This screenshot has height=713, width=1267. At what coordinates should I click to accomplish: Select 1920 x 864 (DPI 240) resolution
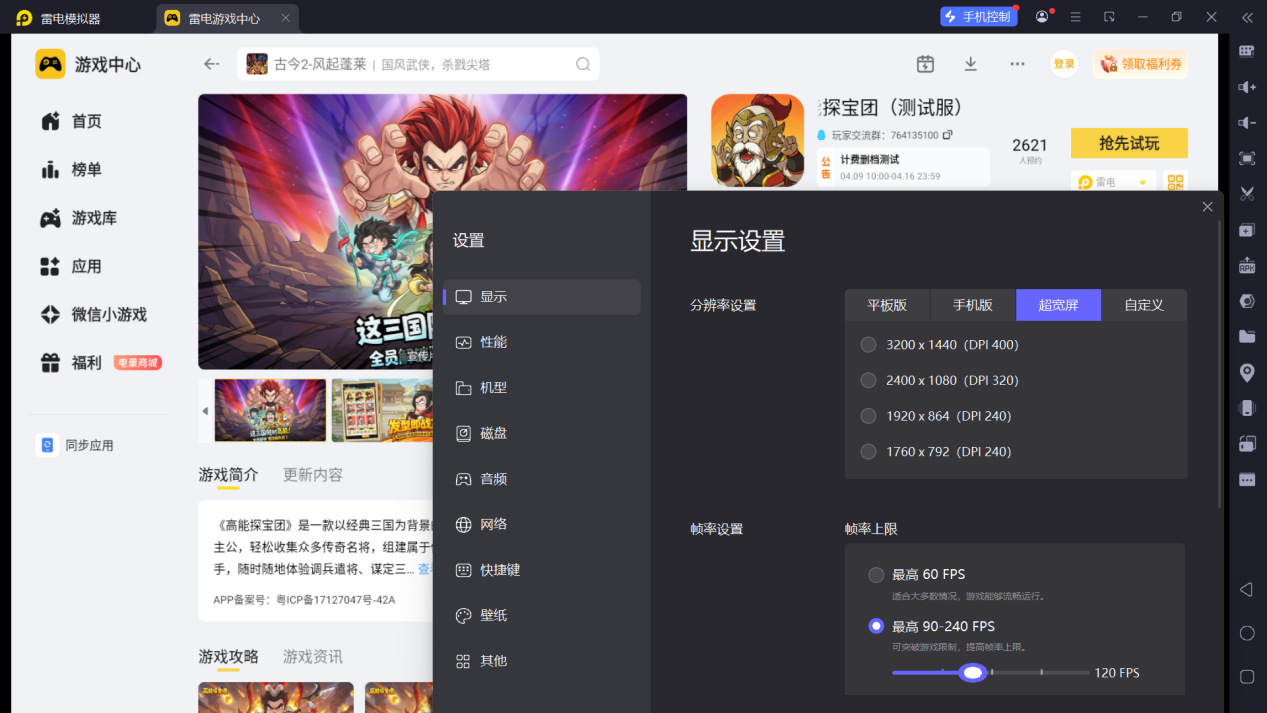pos(868,416)
